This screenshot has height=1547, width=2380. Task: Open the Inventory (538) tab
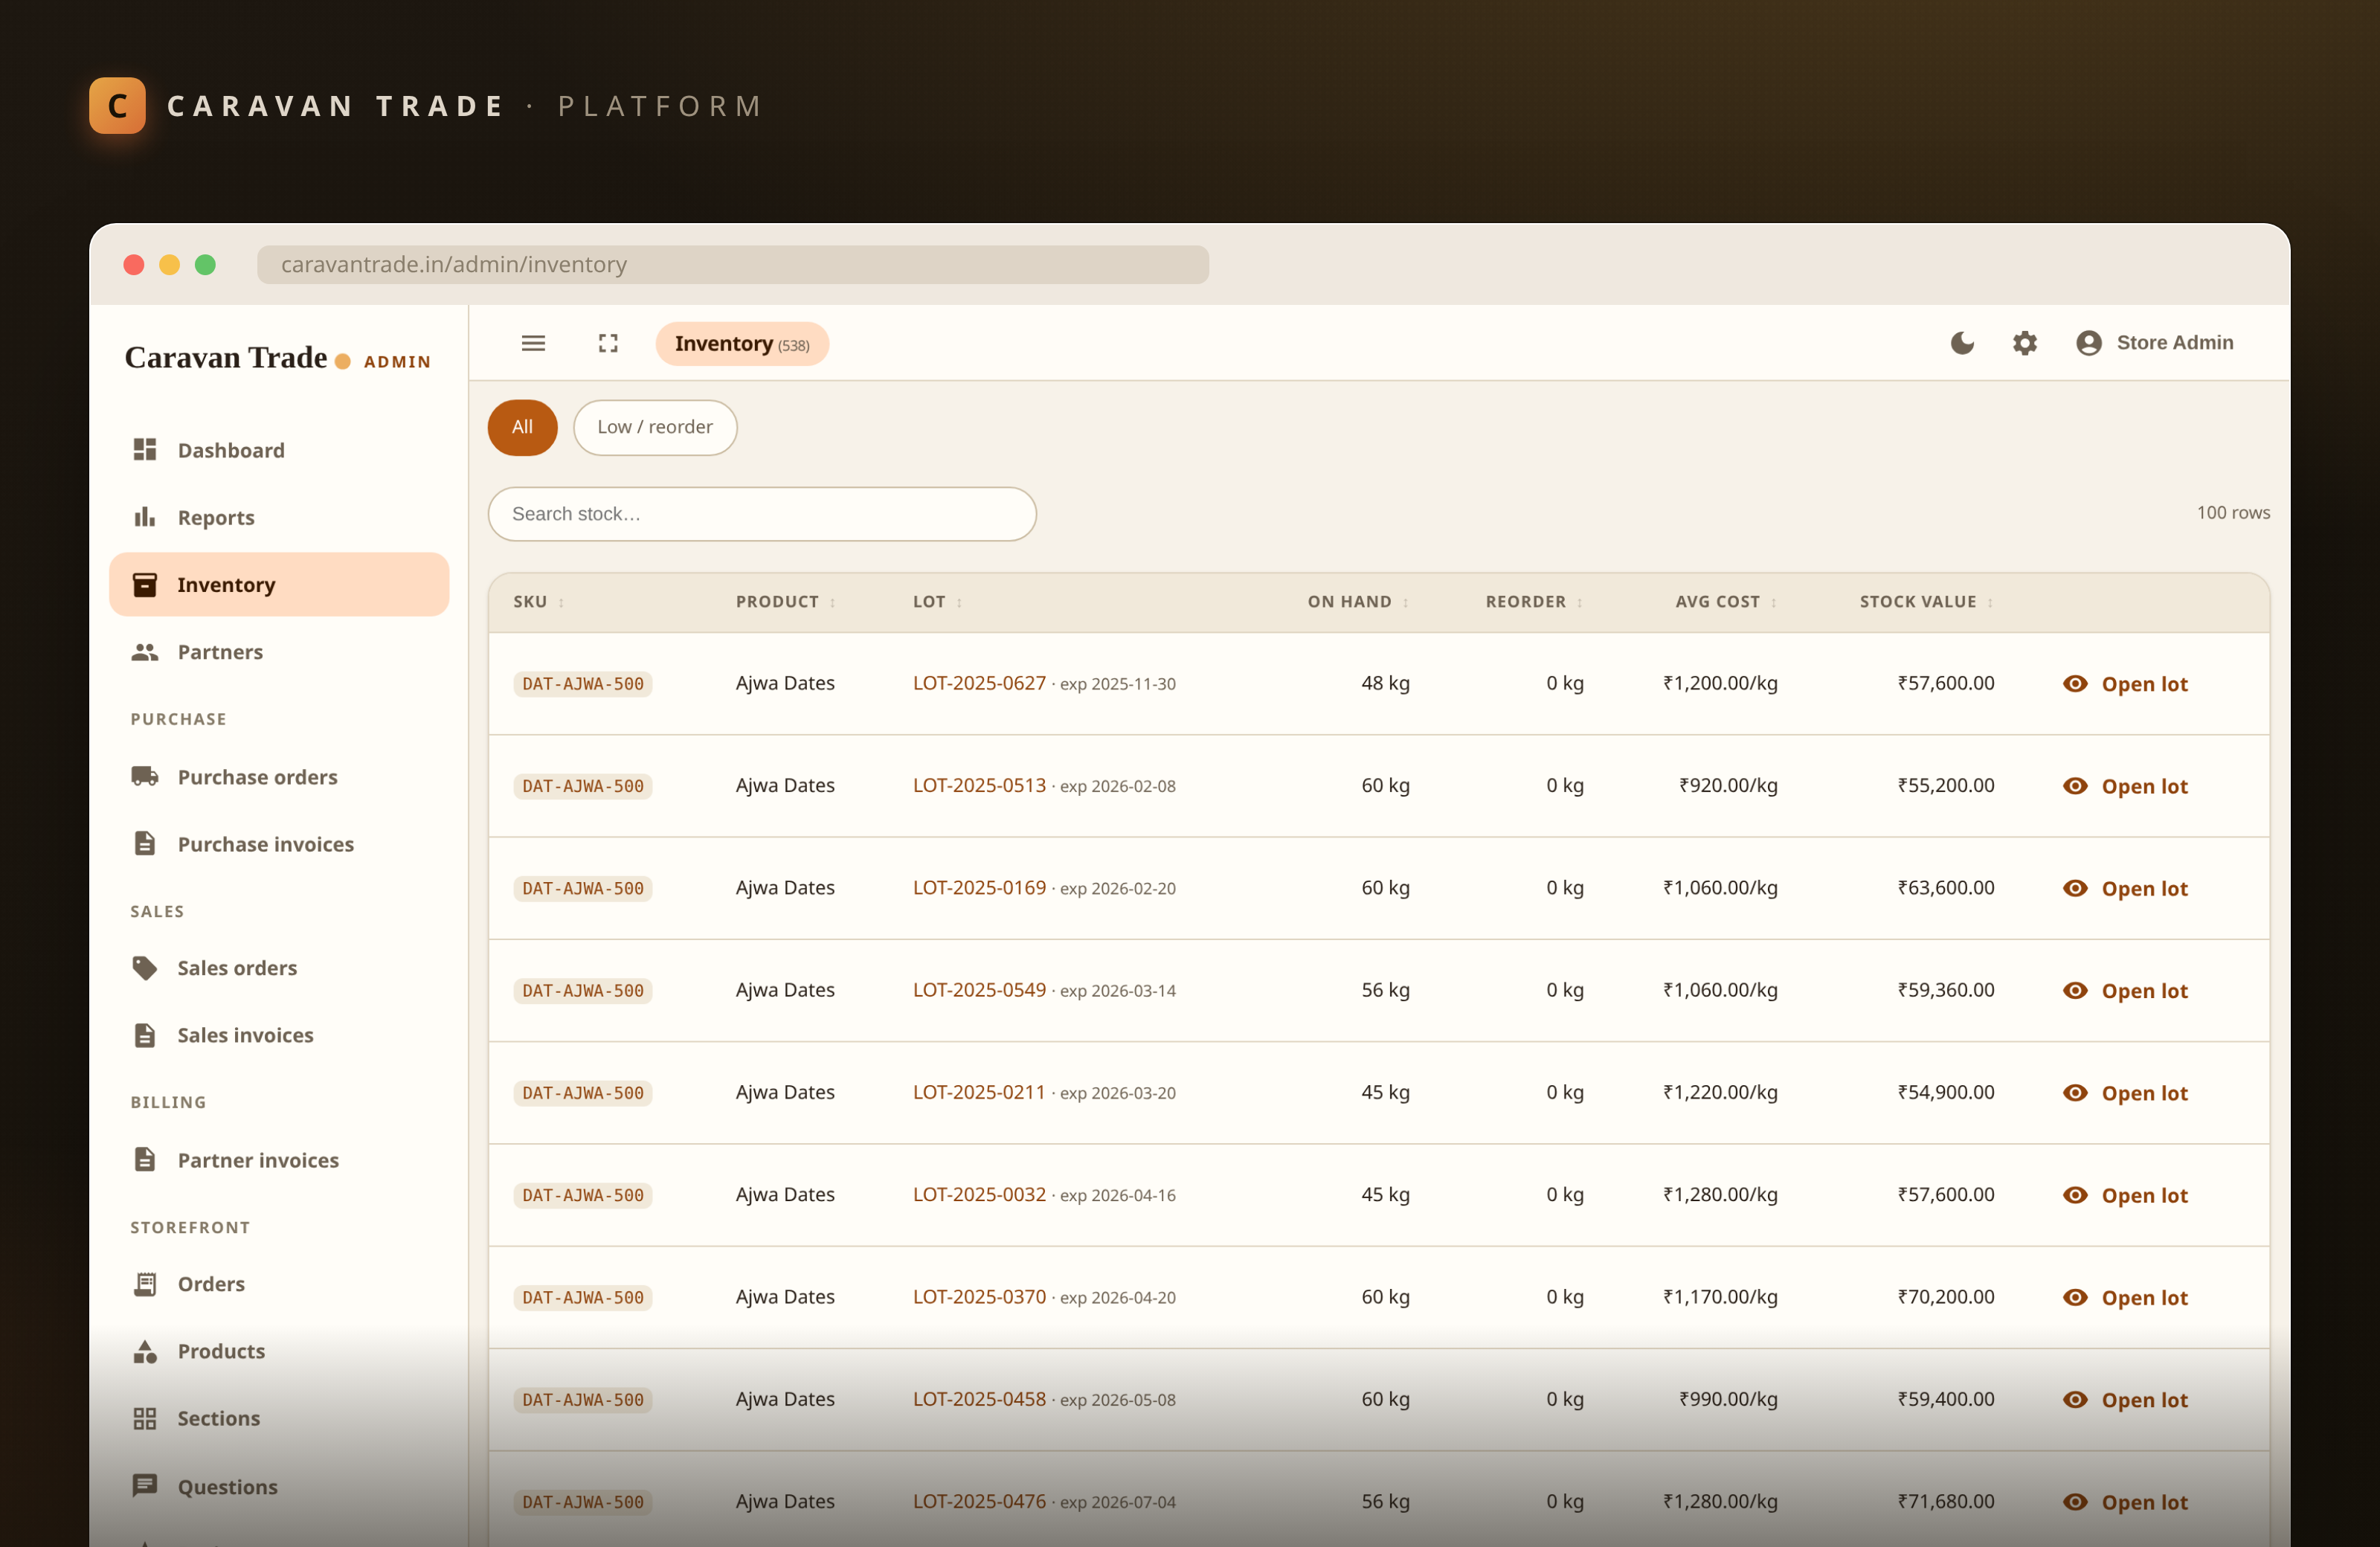(742, 343)
